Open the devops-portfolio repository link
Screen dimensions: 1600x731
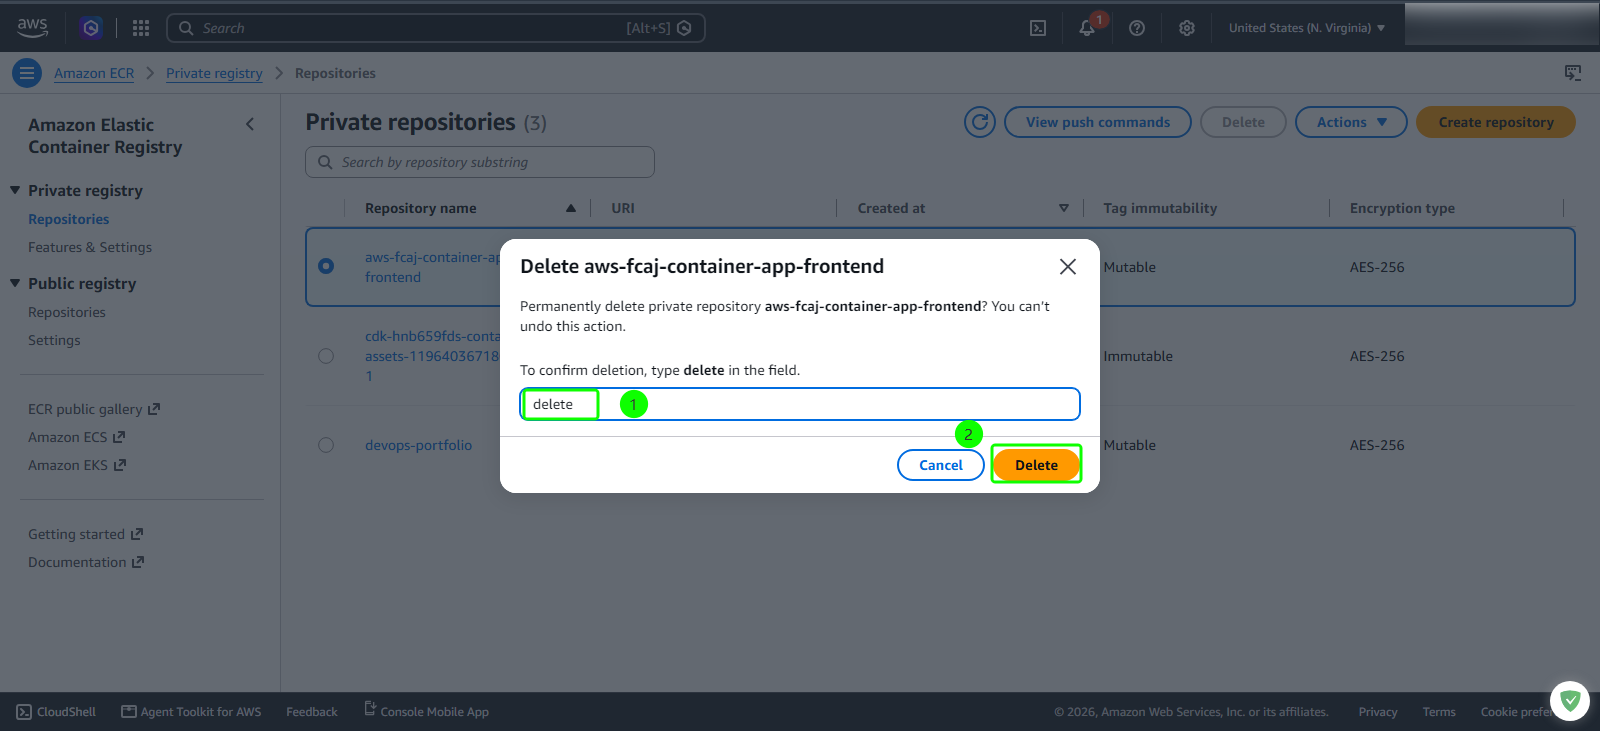point(418,445)
